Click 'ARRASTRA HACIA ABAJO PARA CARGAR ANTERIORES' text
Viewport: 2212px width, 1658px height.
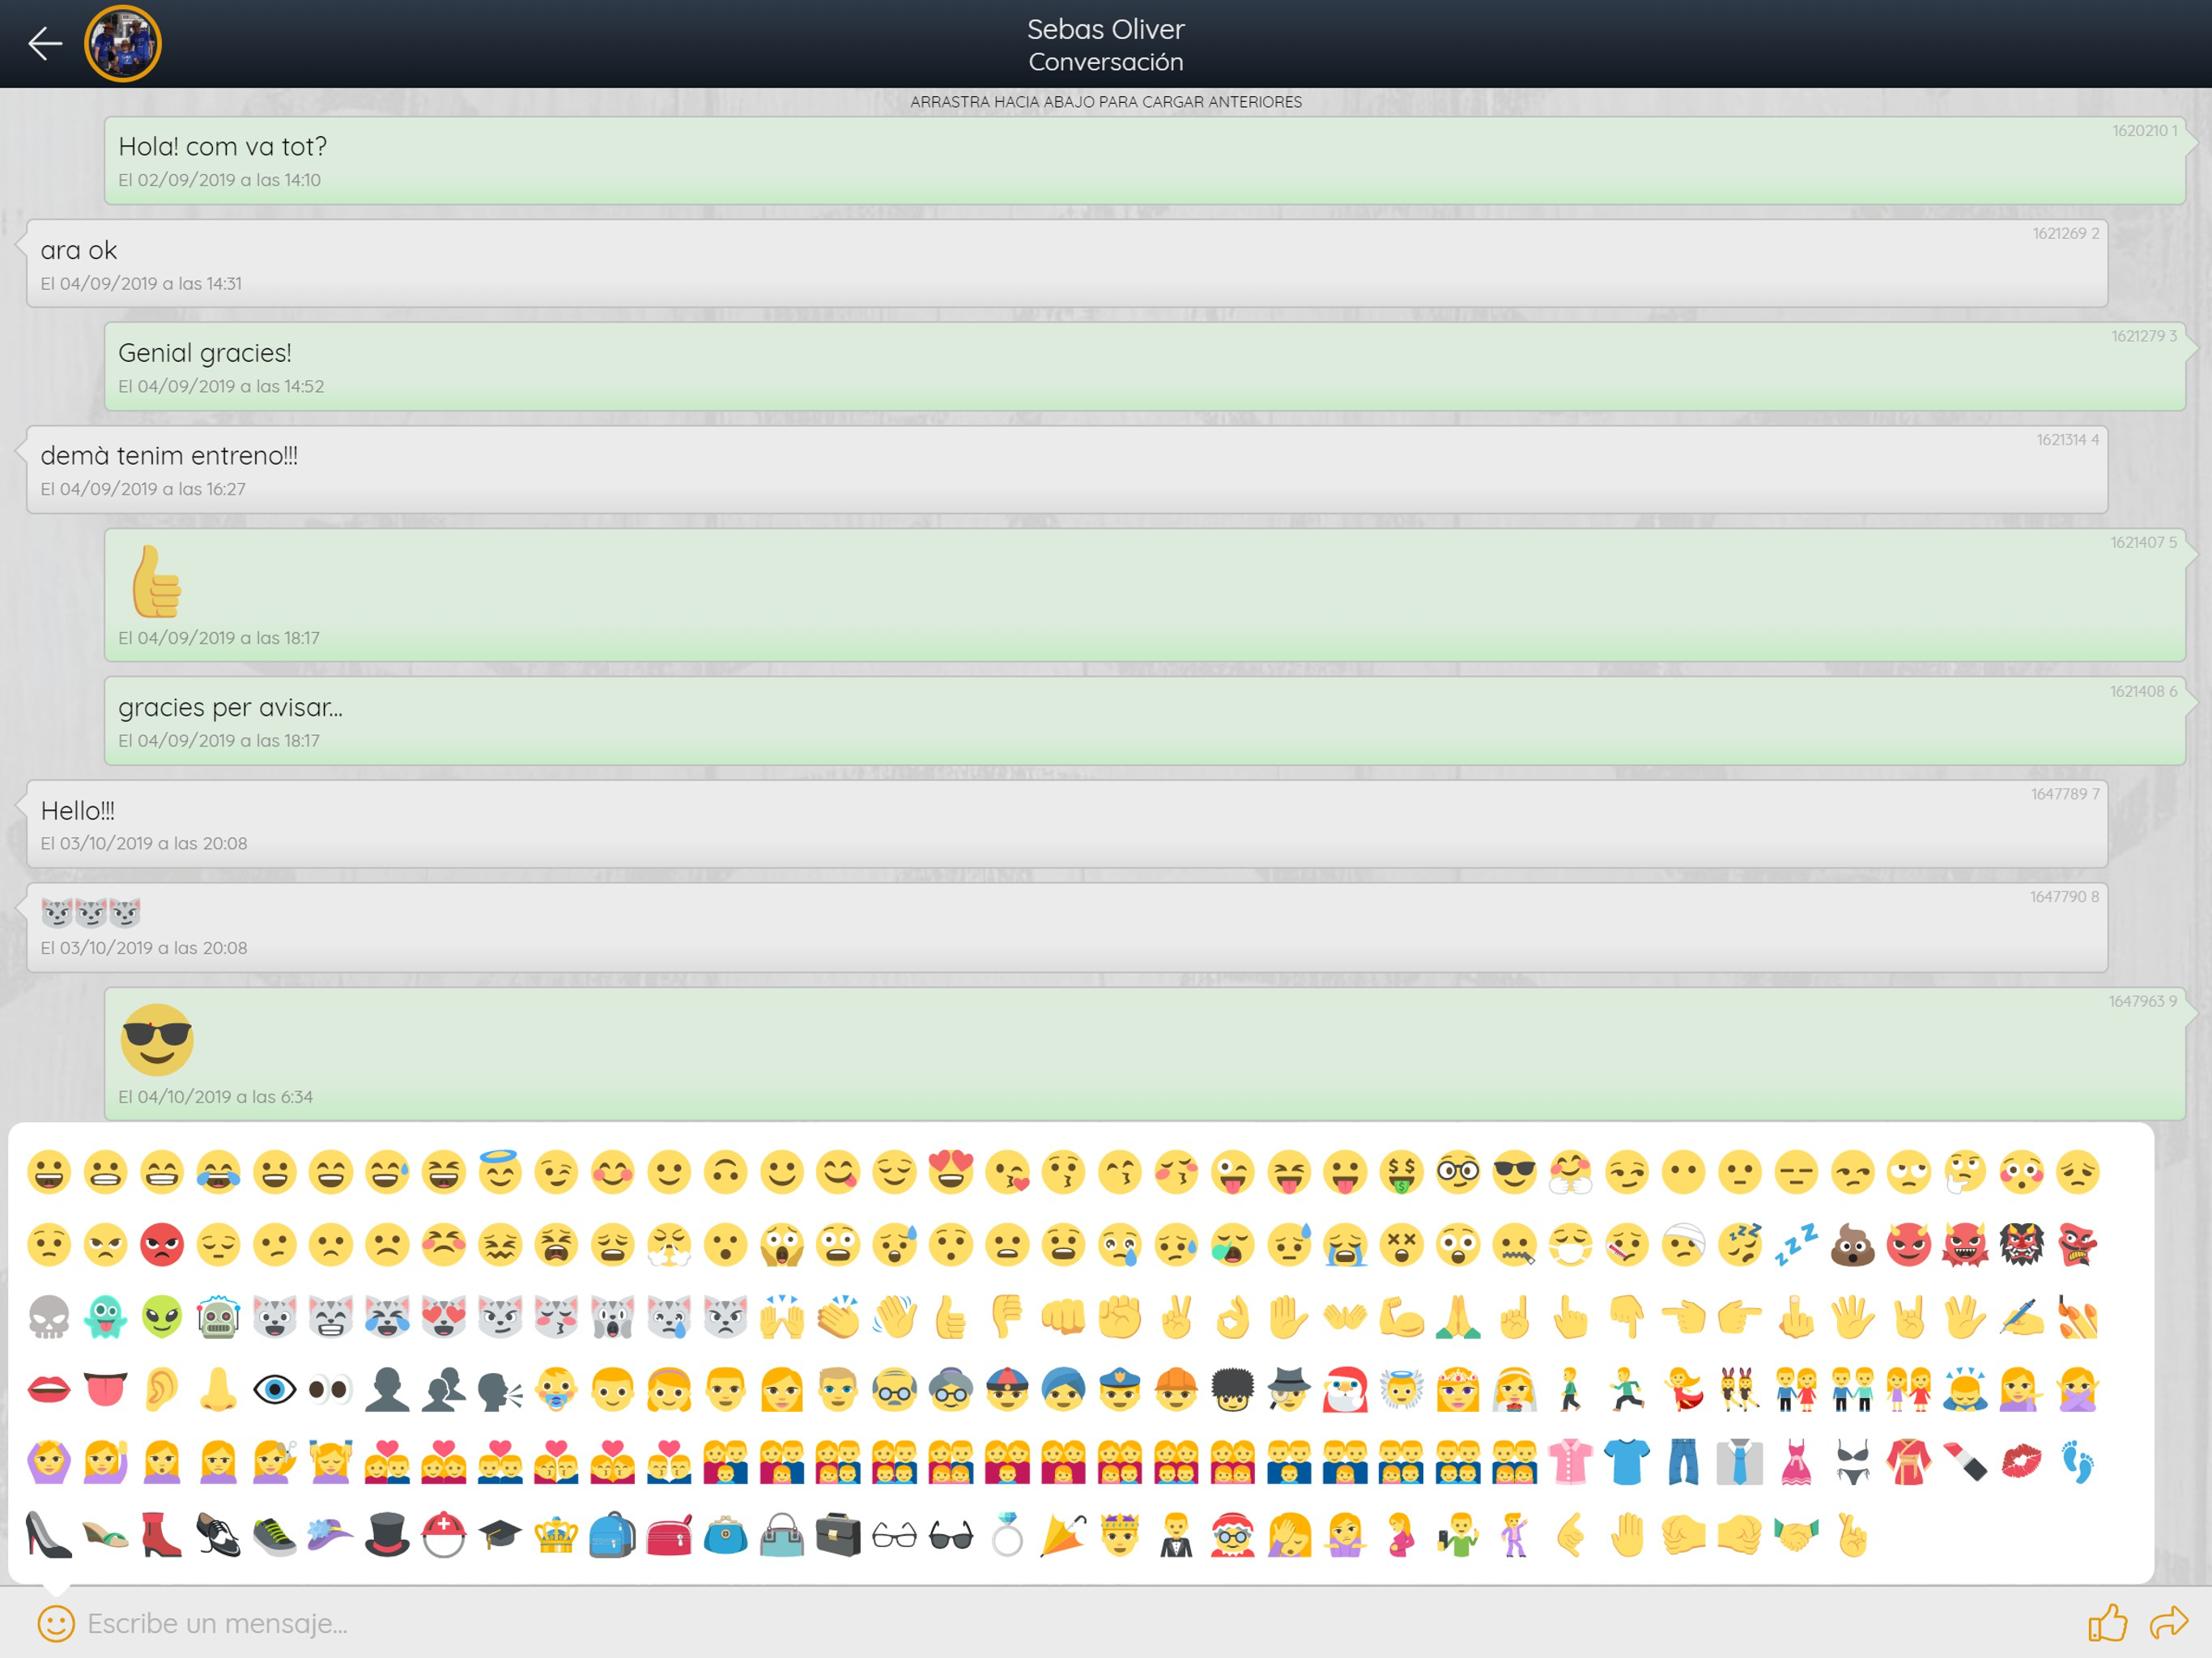(1105, 102)
